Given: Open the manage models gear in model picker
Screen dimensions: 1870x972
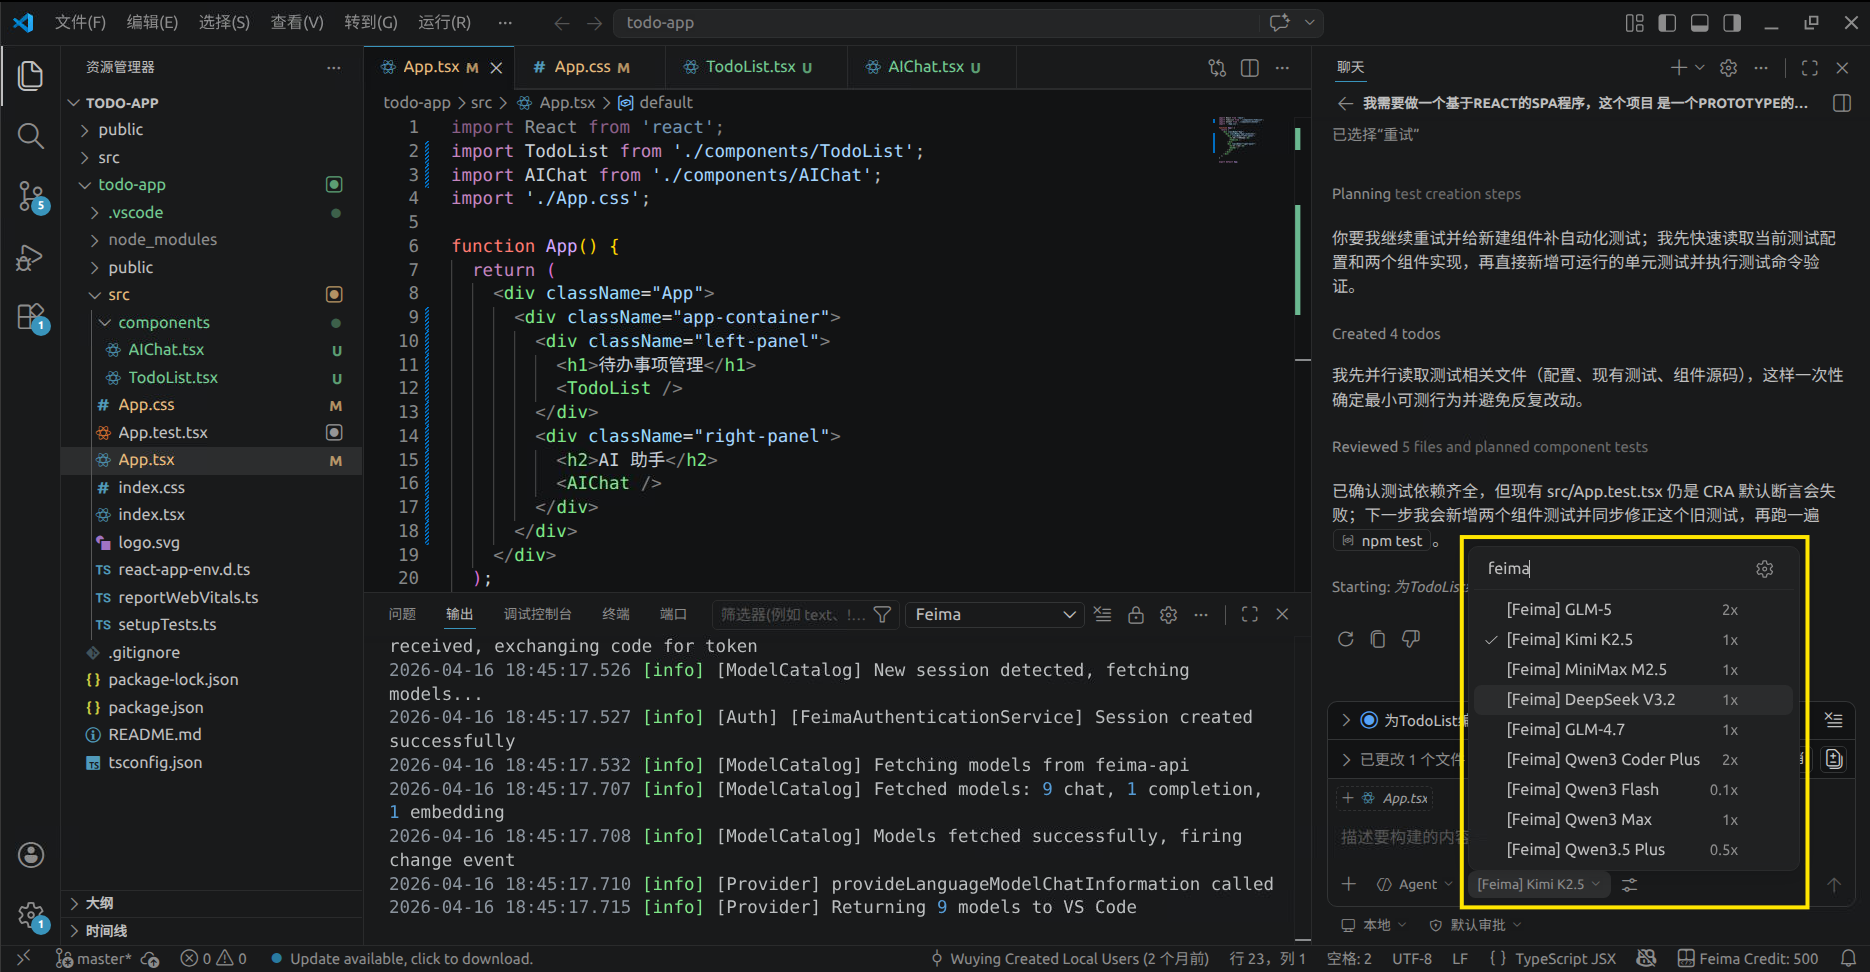Looking at the screenshot, I should point(1764,569).
